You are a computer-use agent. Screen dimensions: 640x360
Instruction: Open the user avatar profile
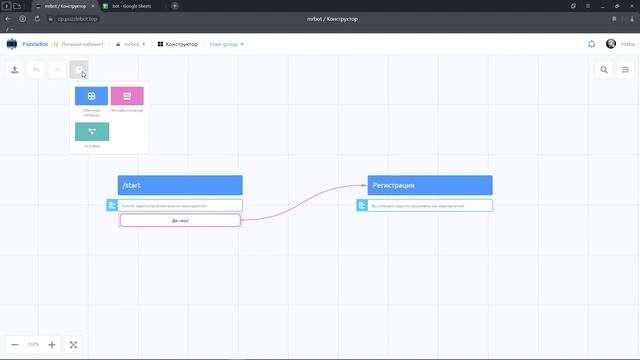click(611, 44)
